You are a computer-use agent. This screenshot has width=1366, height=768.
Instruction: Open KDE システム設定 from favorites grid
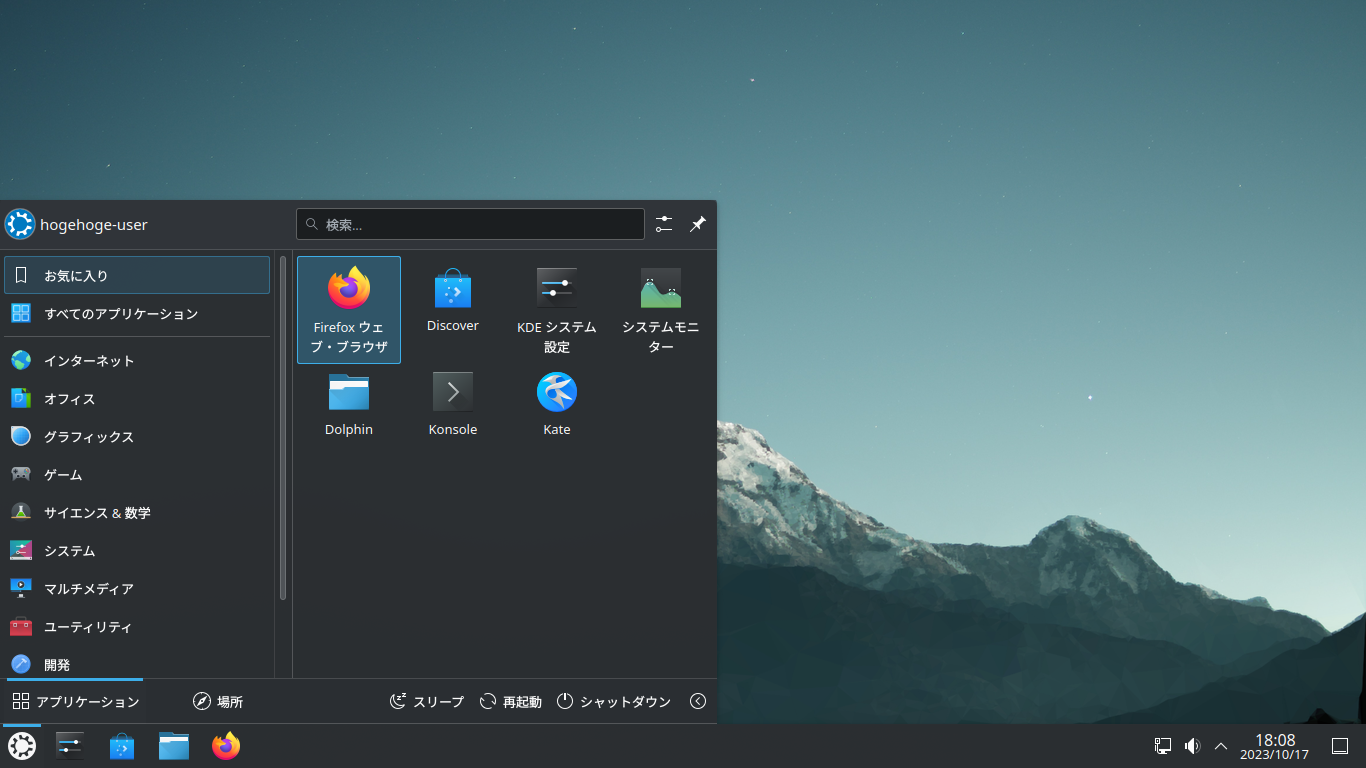coord(557,310)
